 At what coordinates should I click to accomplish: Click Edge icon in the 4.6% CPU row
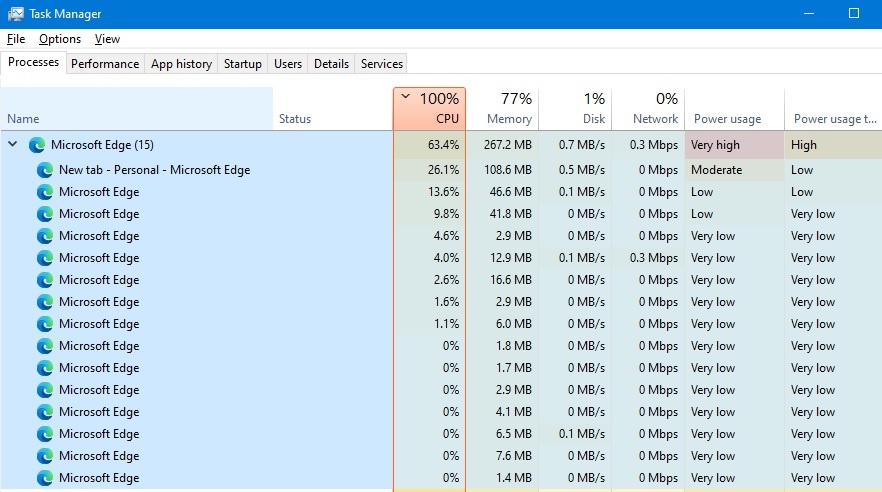[44, 236]
